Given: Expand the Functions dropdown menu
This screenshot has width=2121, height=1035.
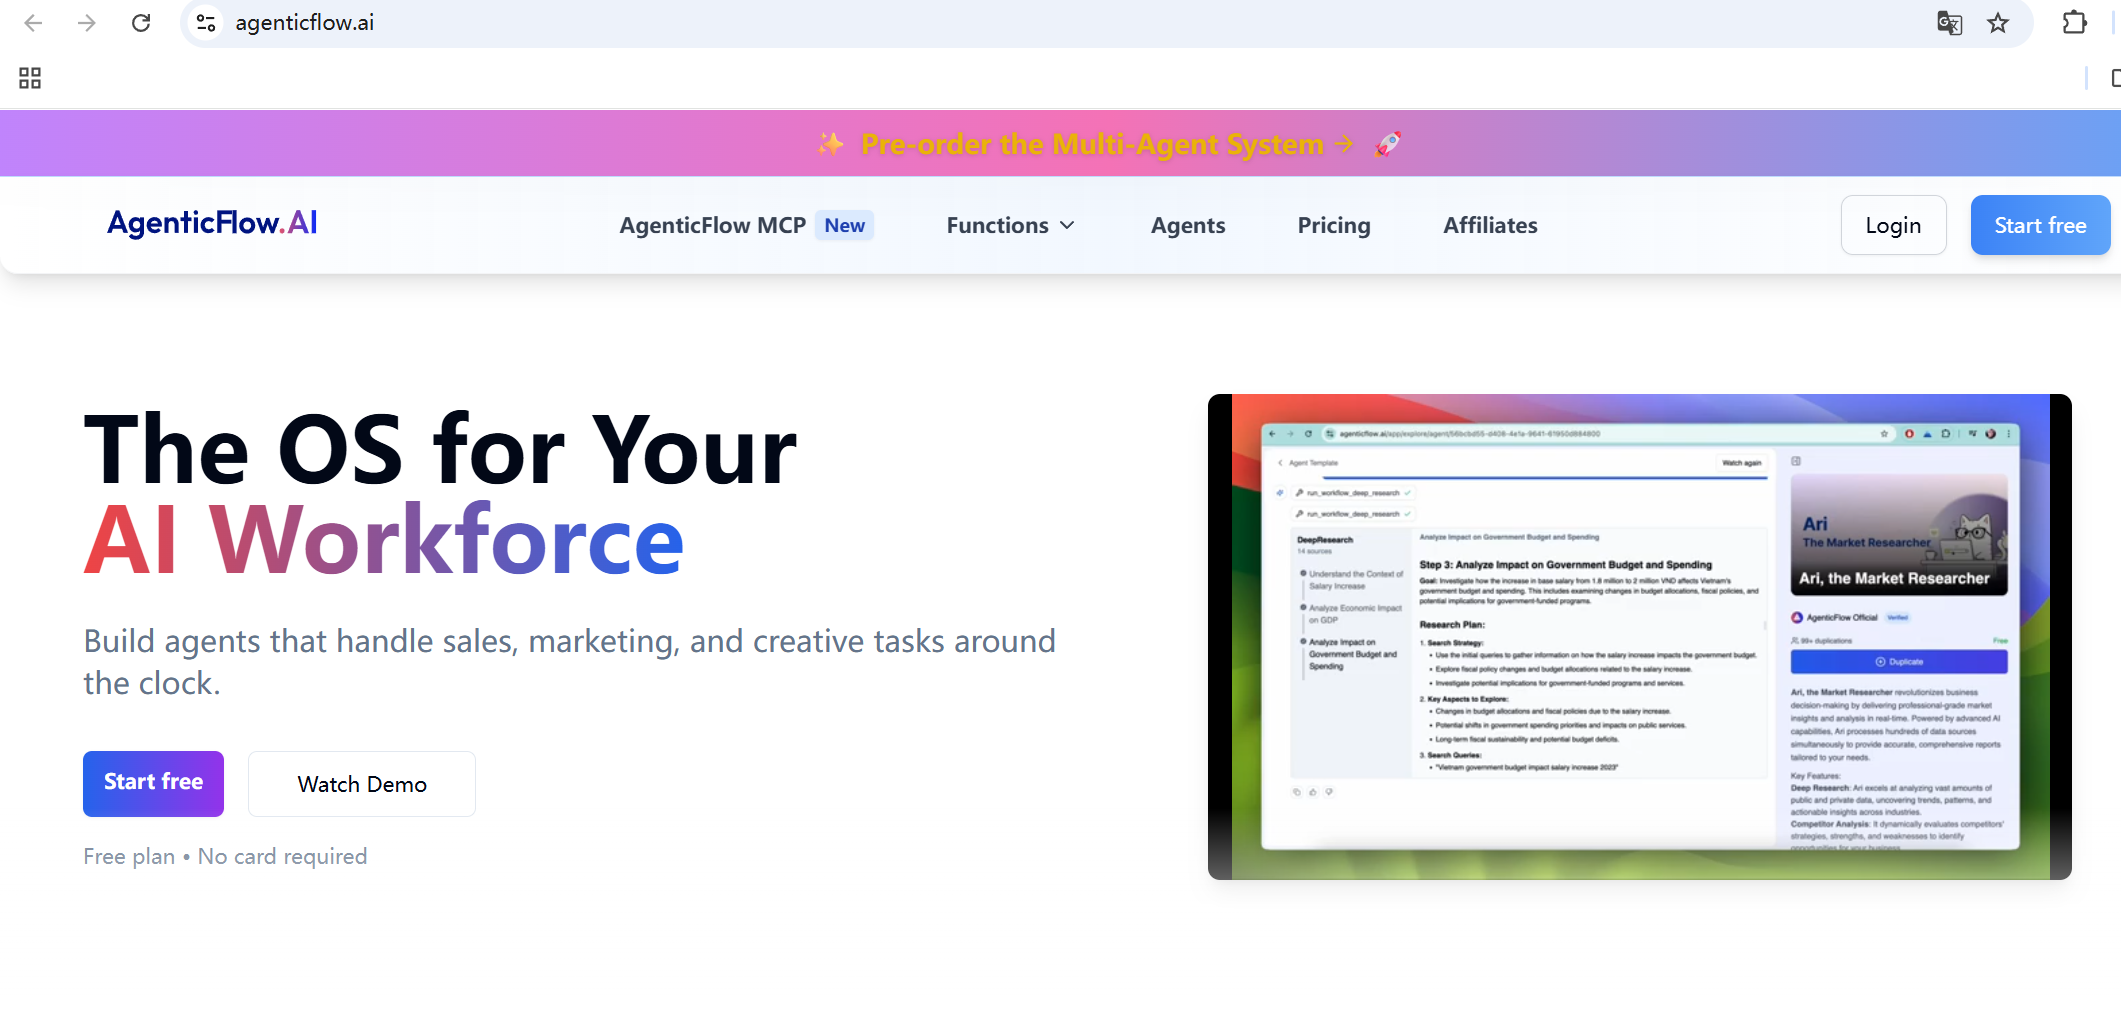Looking at the screenshot, I should click(1010, 225).
